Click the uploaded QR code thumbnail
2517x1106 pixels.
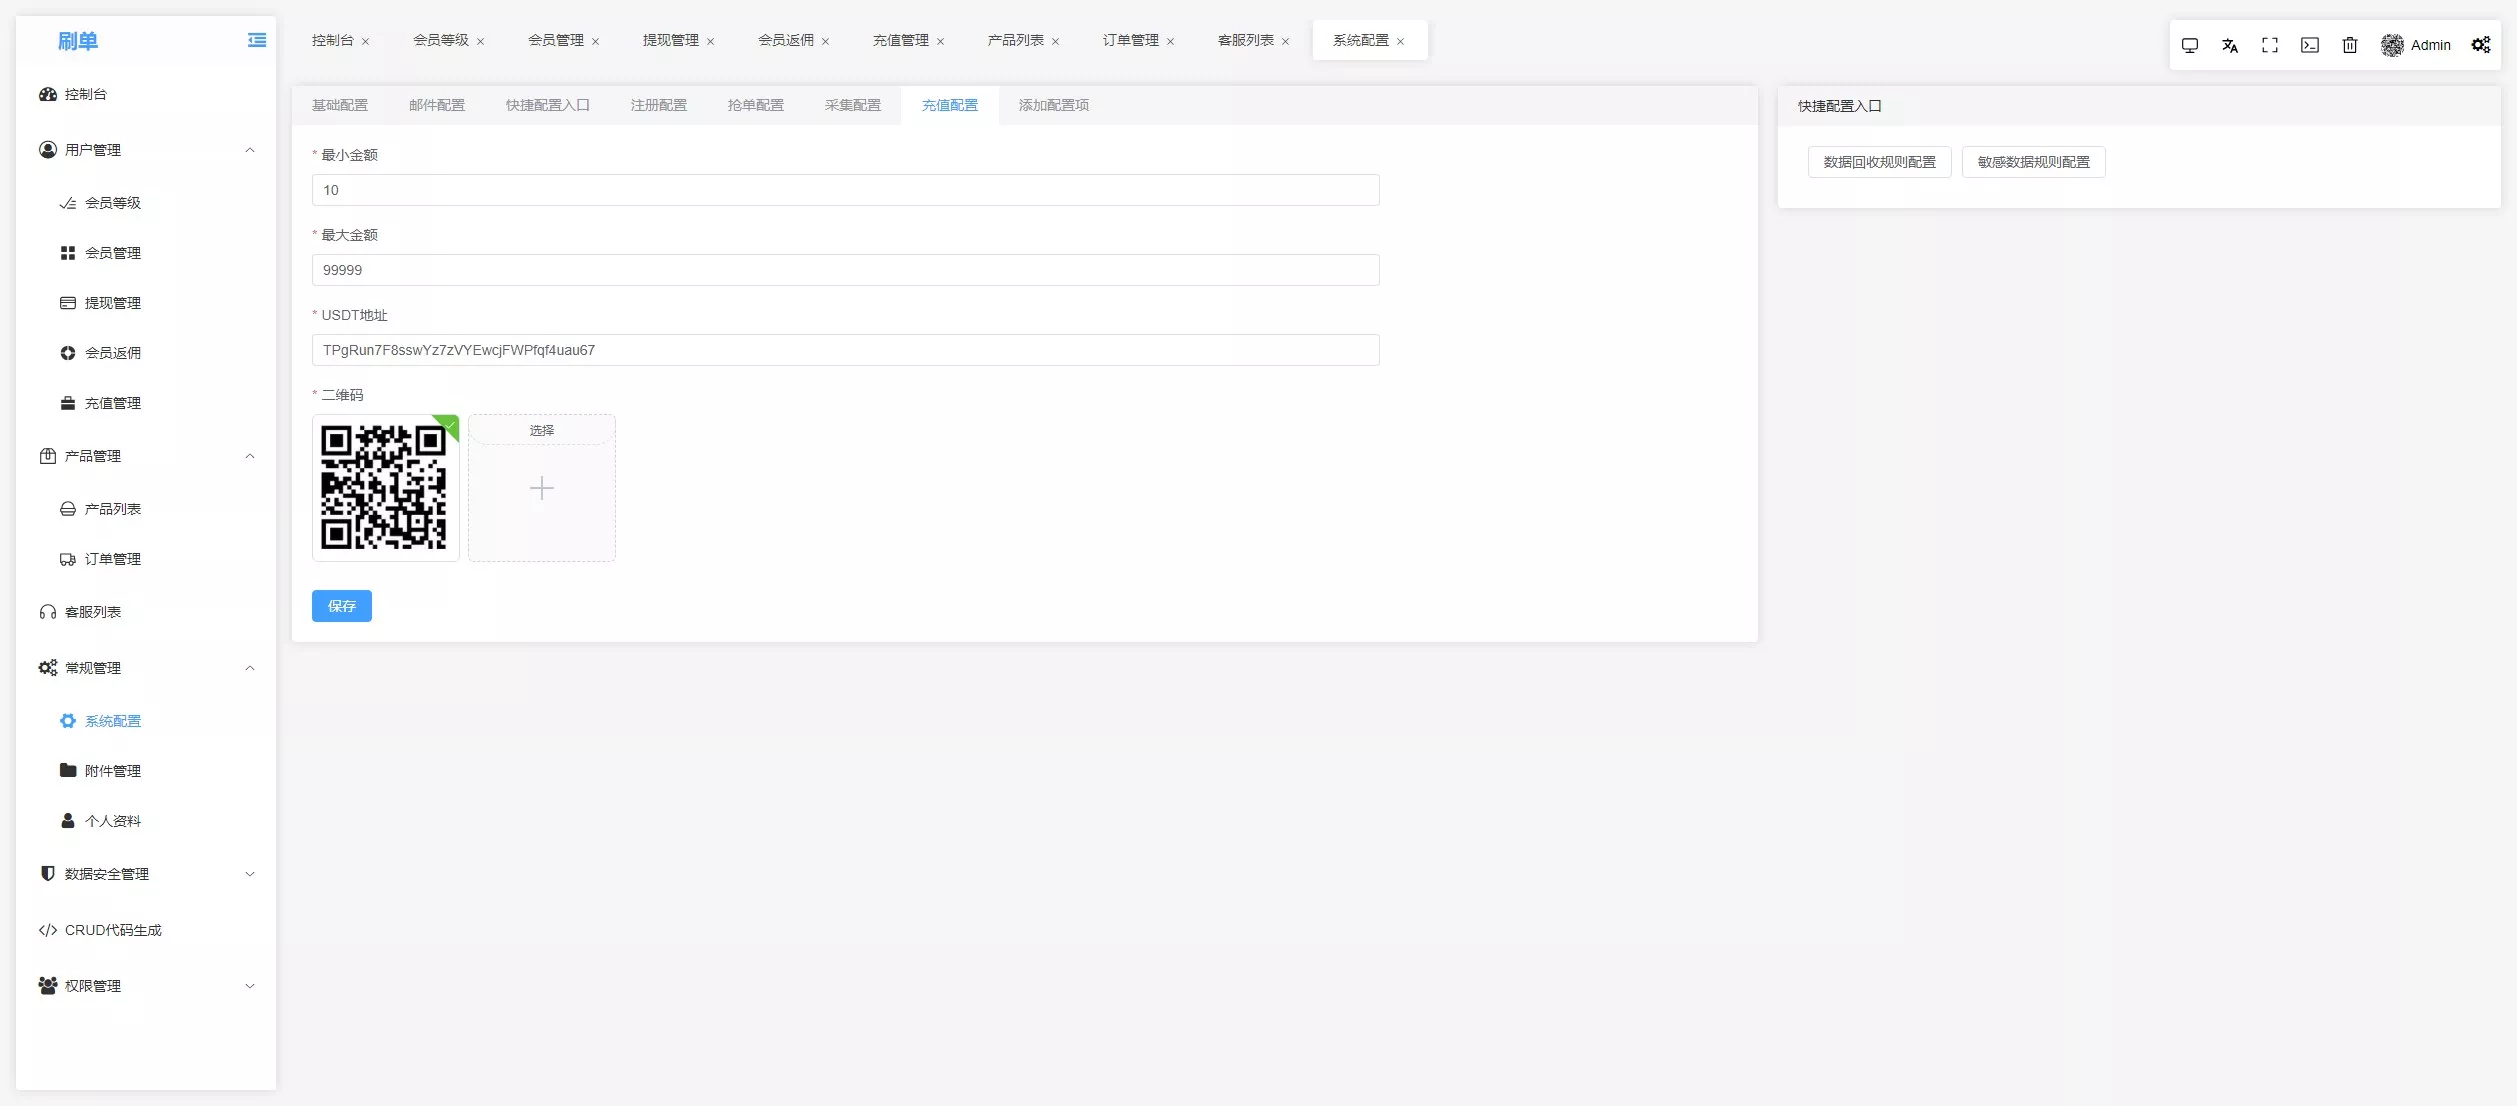tap(385, 488)
